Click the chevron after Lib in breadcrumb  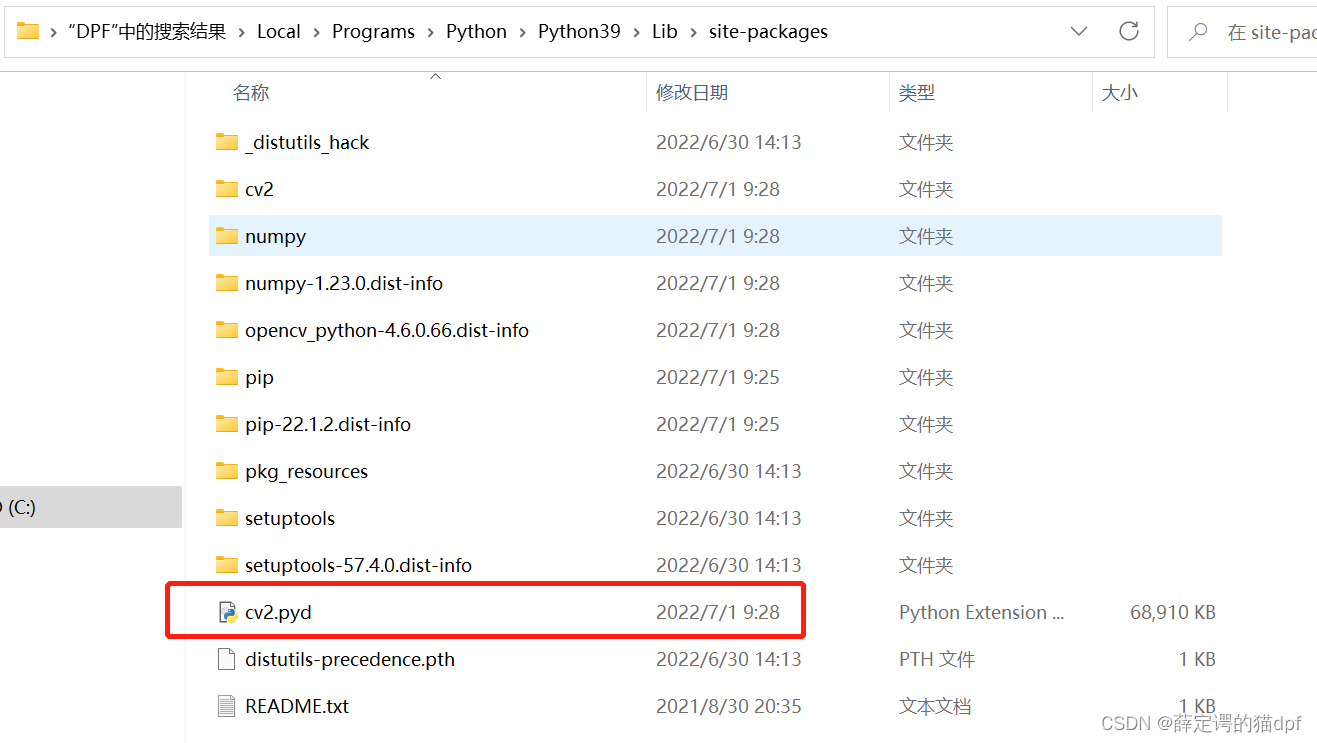[x=692, y=31]
